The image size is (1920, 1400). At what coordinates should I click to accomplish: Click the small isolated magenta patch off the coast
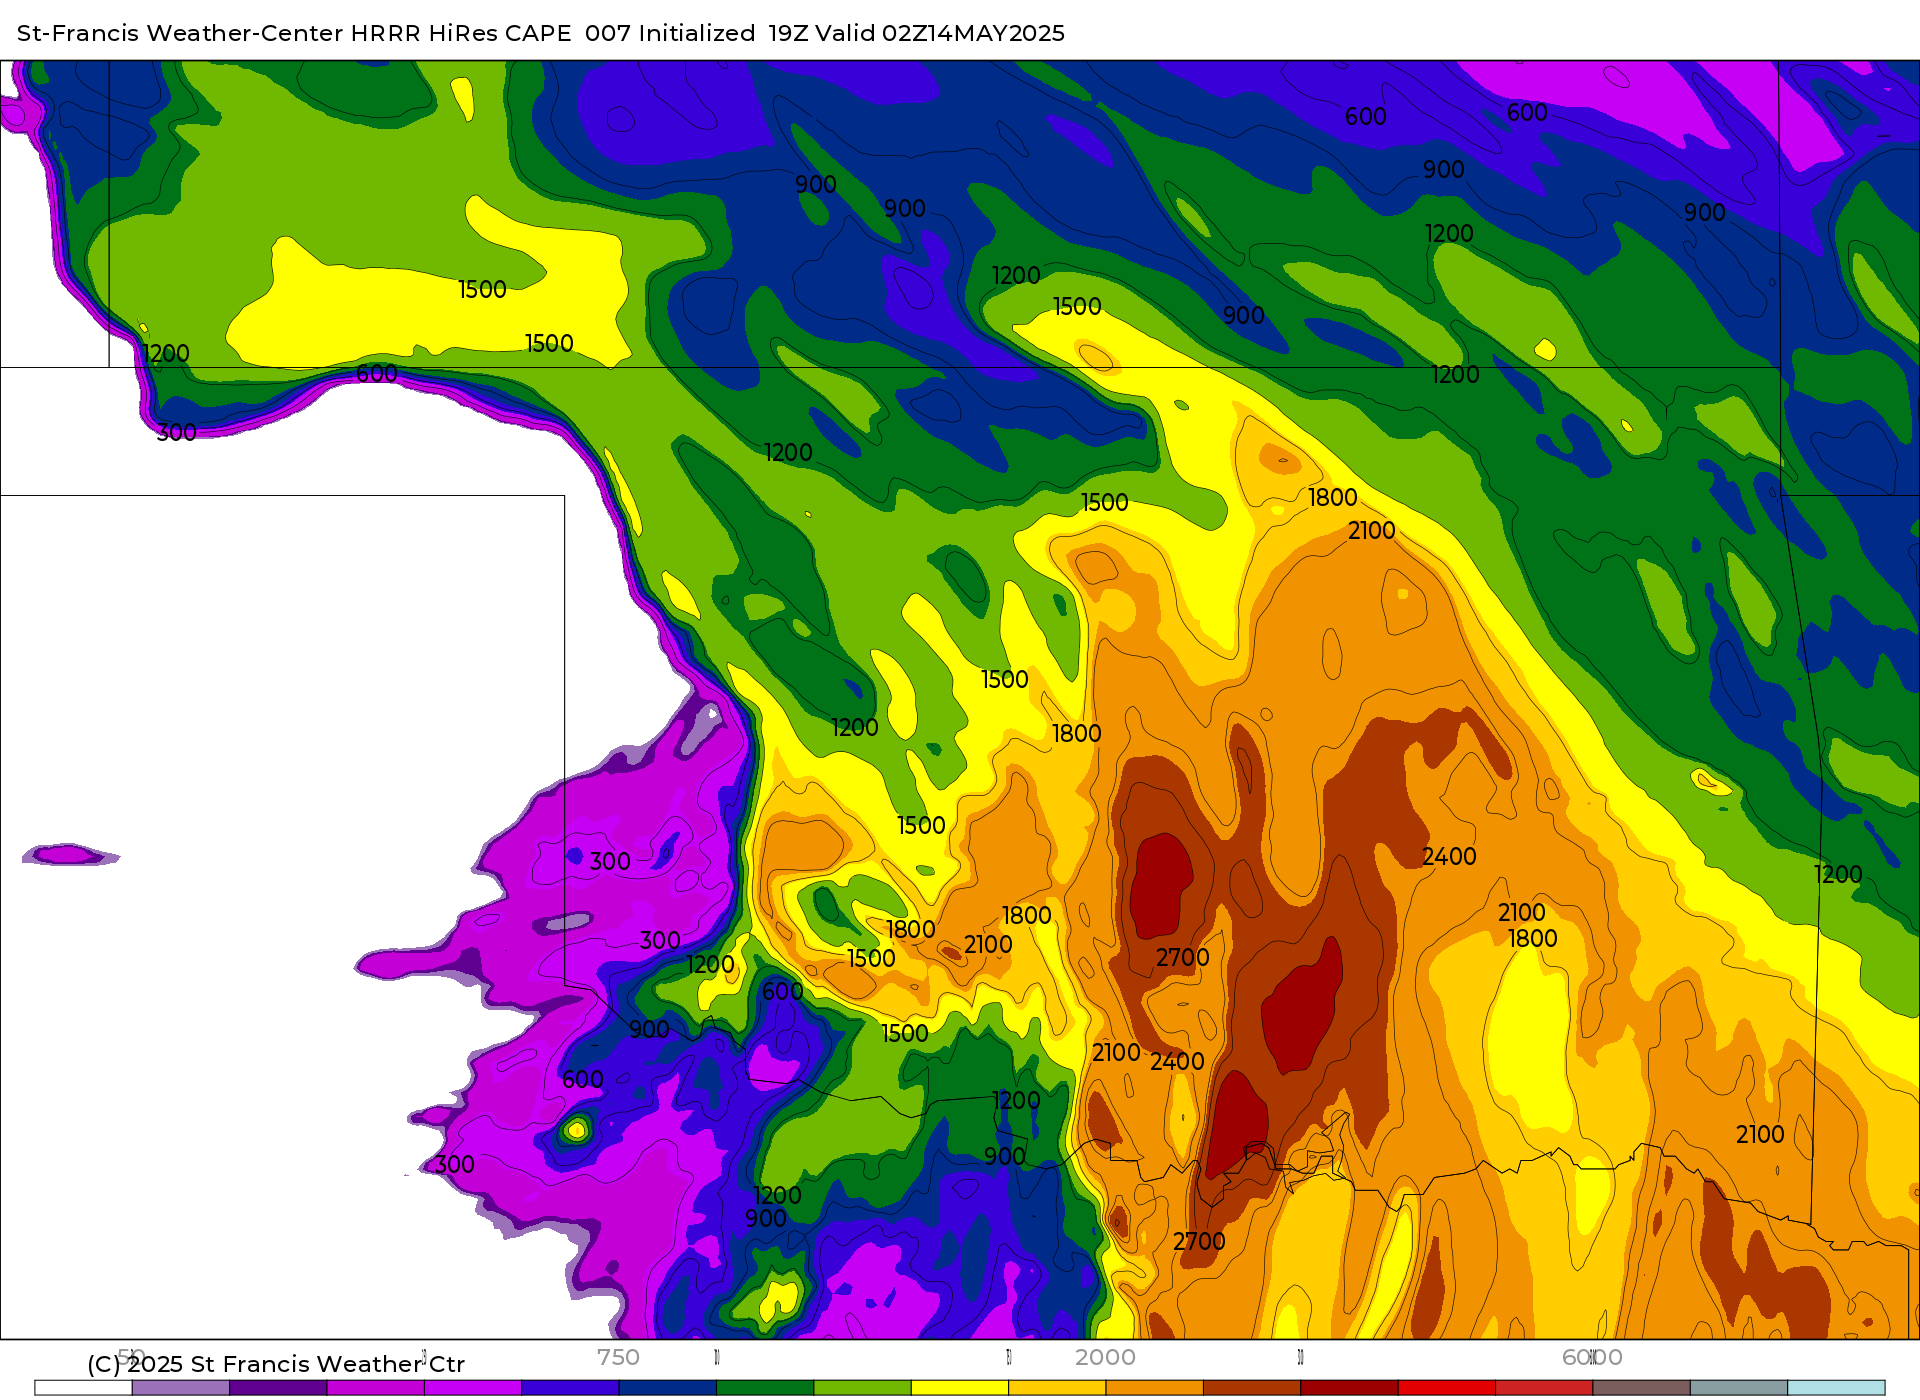tap(70, 855)
